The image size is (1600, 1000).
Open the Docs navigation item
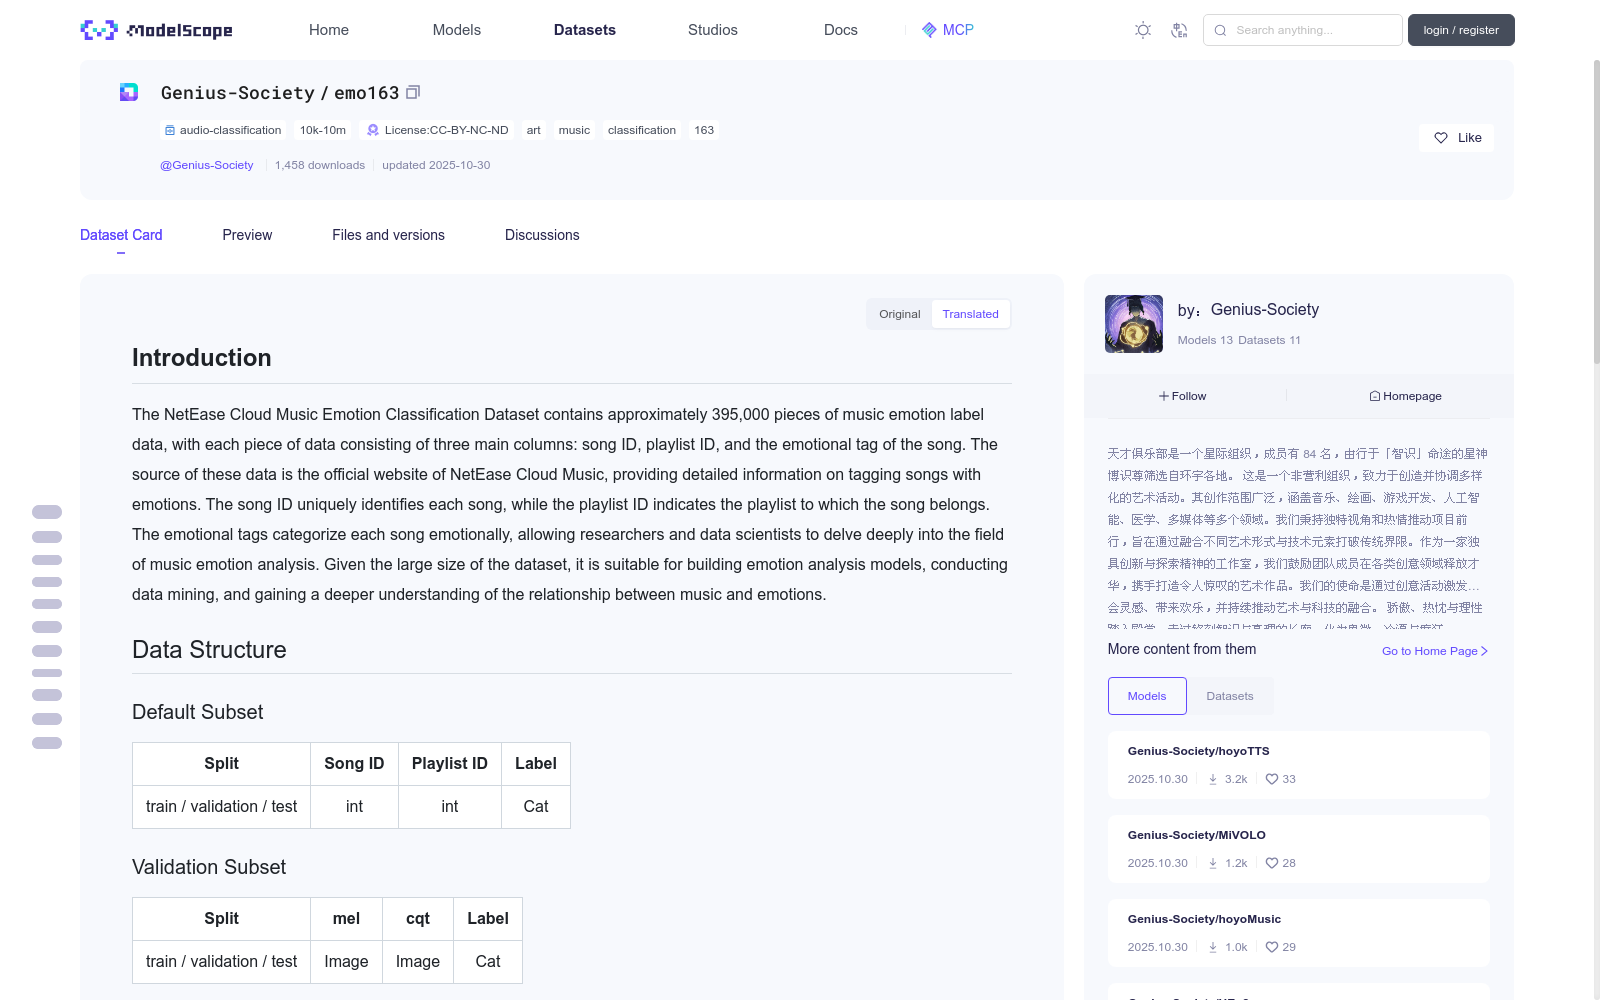point(841,30)
